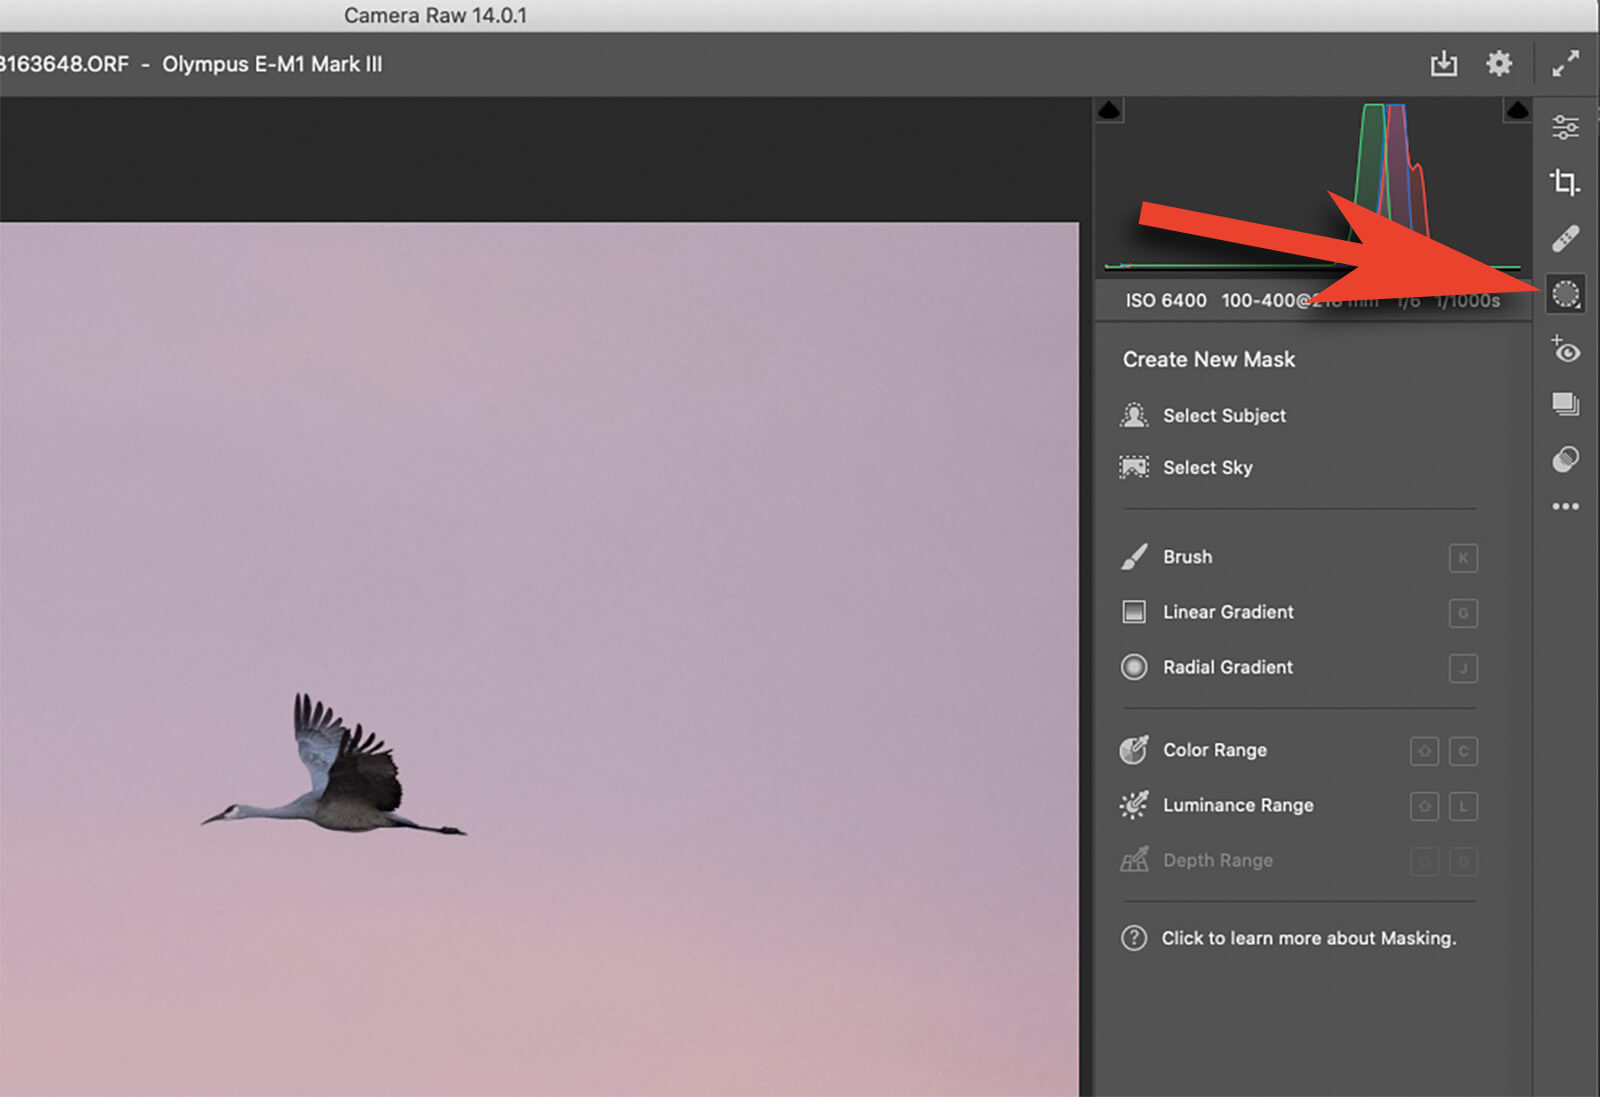This screenshot has width=1600, height=1097.
Task: Open the Presets panel
Action: point(1565,459)
